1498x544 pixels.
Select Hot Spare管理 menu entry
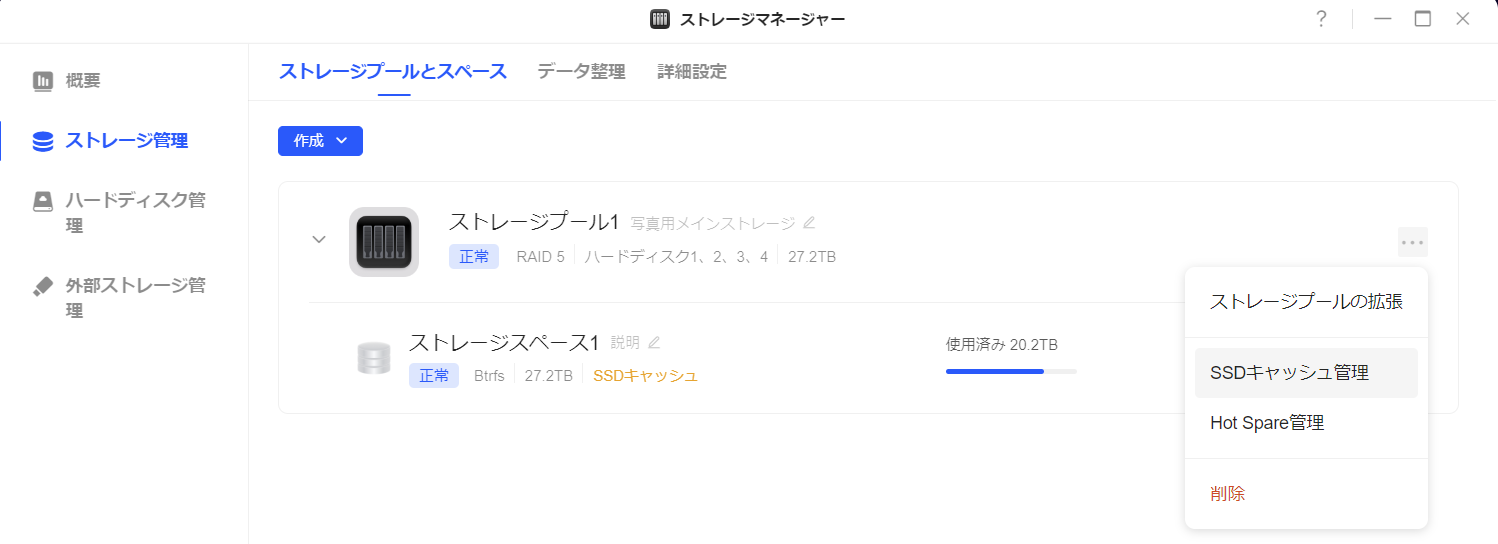(x=1306, y=423)
